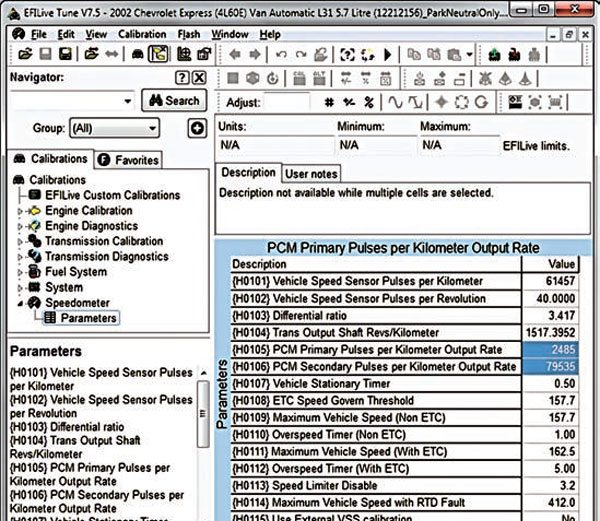The height and width of the screenshot is (521, 600).
Task: Select Parameters under Speedometer in the tree
Action: (81, 318)
